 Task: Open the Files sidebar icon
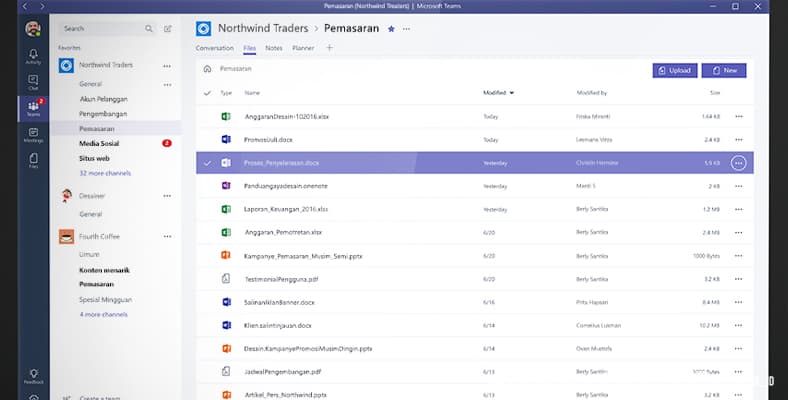point(33,161)
